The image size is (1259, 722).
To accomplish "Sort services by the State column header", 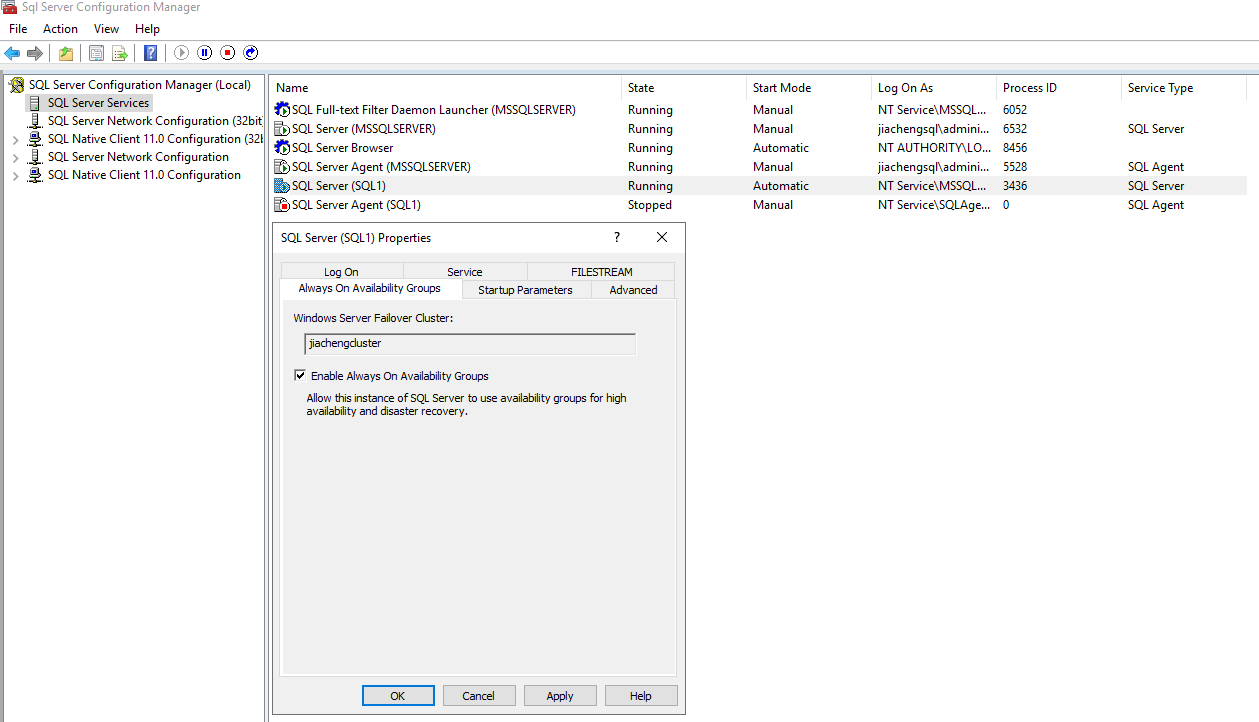I will coord(641,88).
